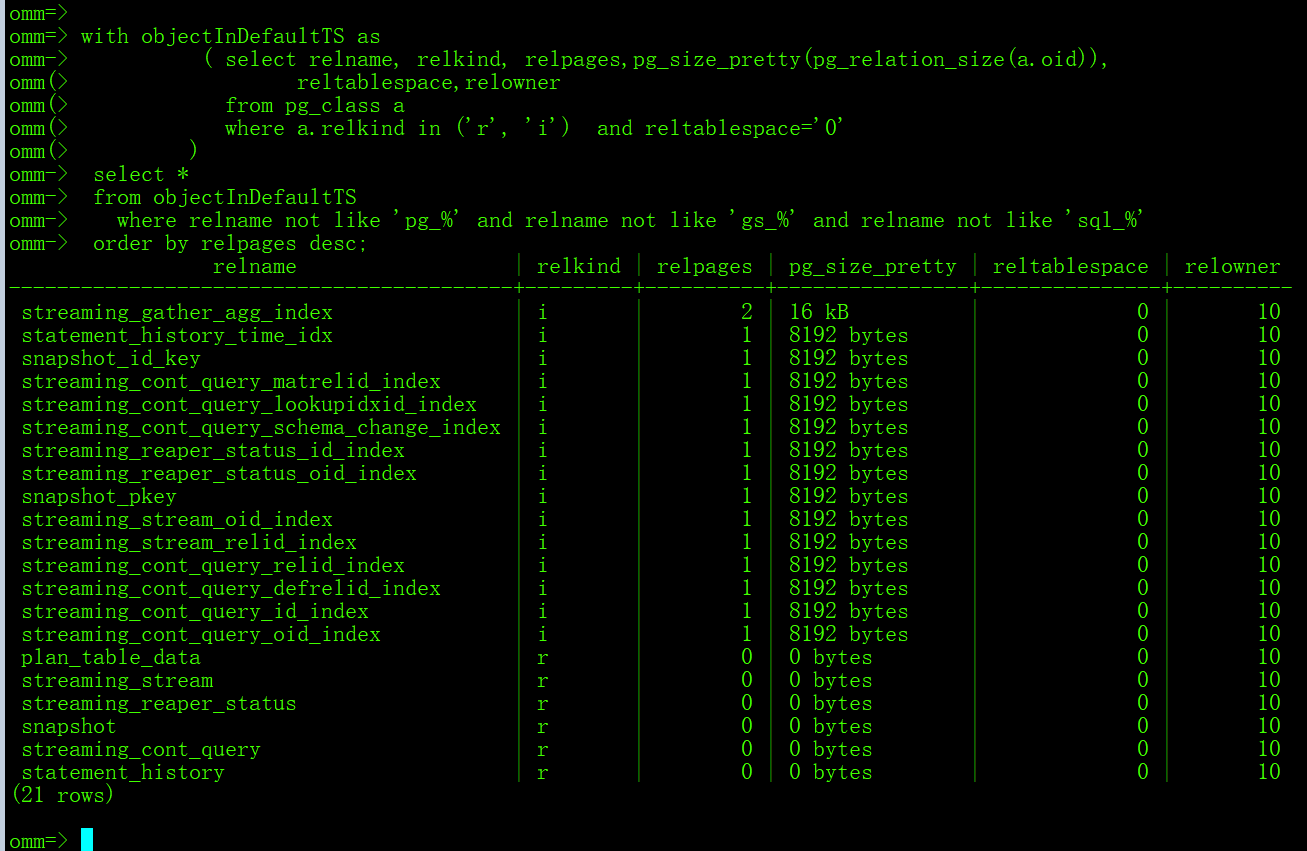This screenshot has height=851, width=1307.
Task: Click the snapshot_pkey row name
Action: click(x=99, y=497)
